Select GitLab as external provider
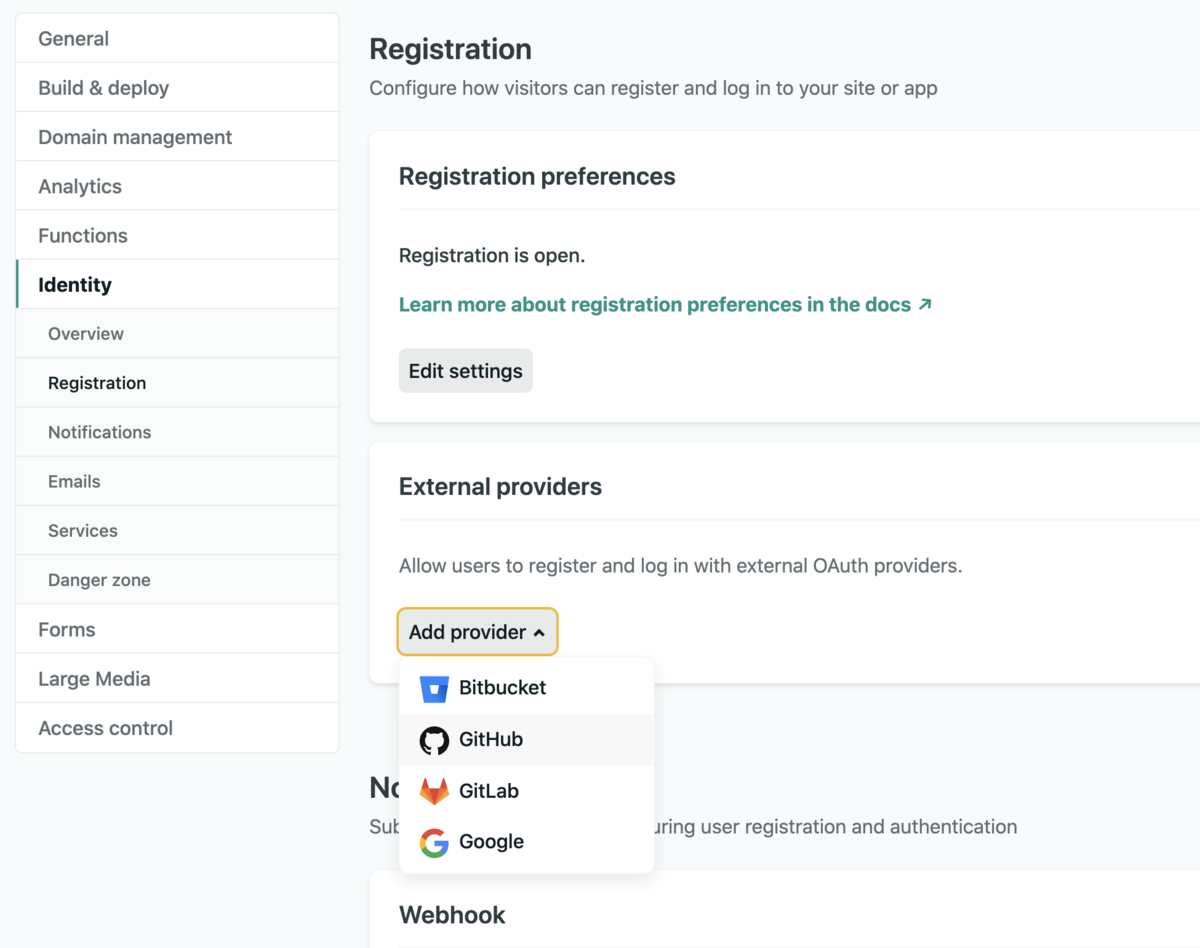The width and height of the screenshot is (1200, 948). (489, 791)
